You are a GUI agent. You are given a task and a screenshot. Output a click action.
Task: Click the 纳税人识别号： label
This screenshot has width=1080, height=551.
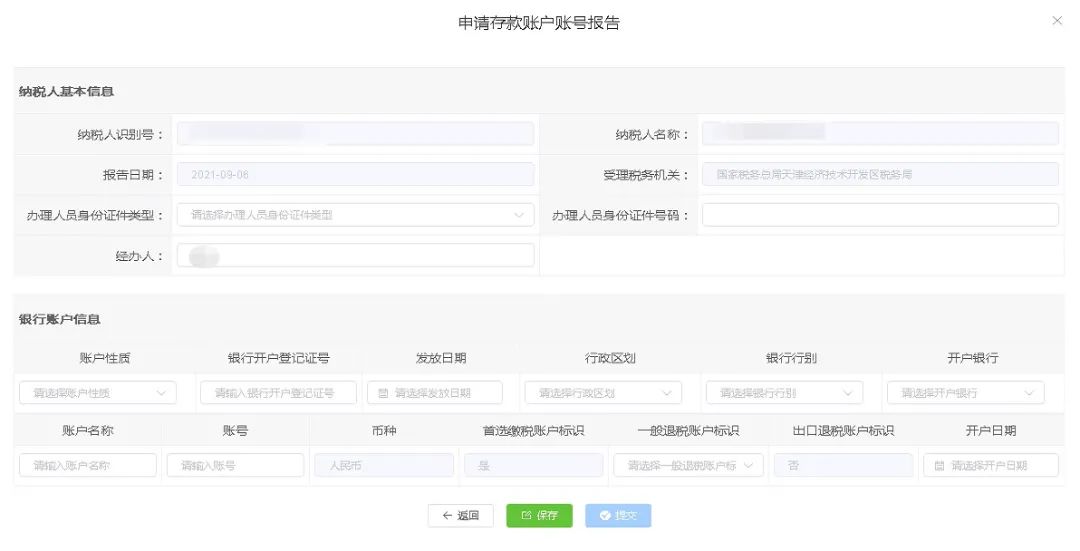click(121, 134)
